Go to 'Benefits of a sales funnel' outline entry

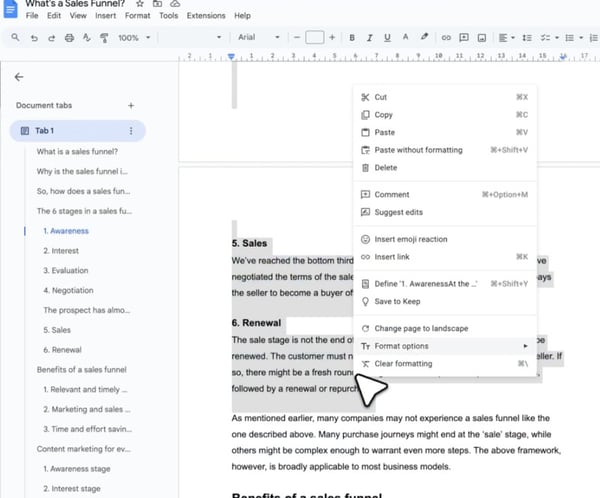(81, 370)
